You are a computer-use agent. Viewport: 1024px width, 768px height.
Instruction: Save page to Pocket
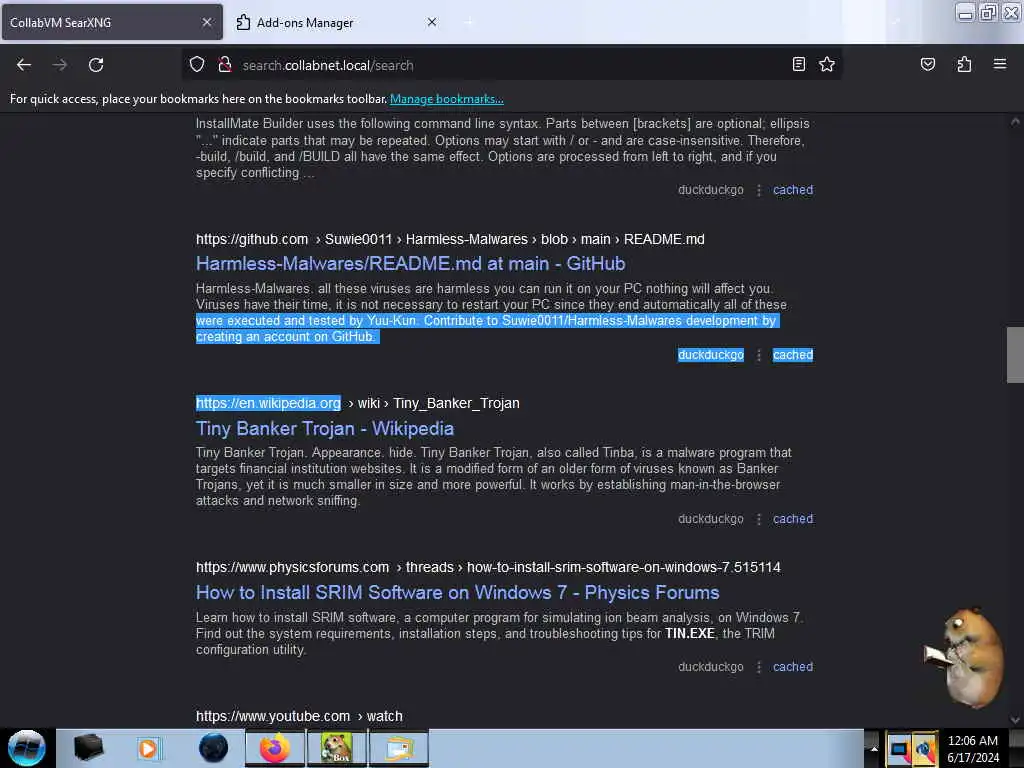(927, 64)
